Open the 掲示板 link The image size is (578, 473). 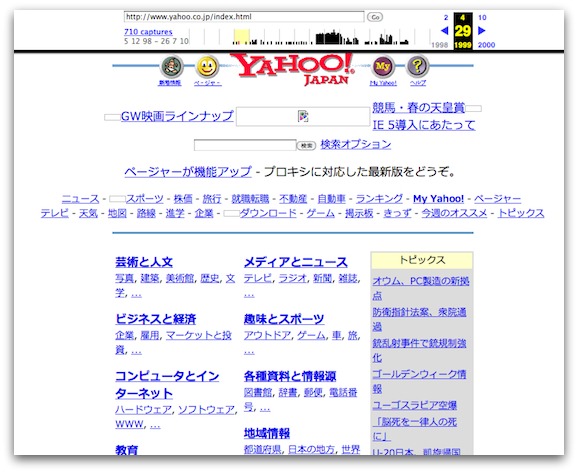[x=359, y=213]
